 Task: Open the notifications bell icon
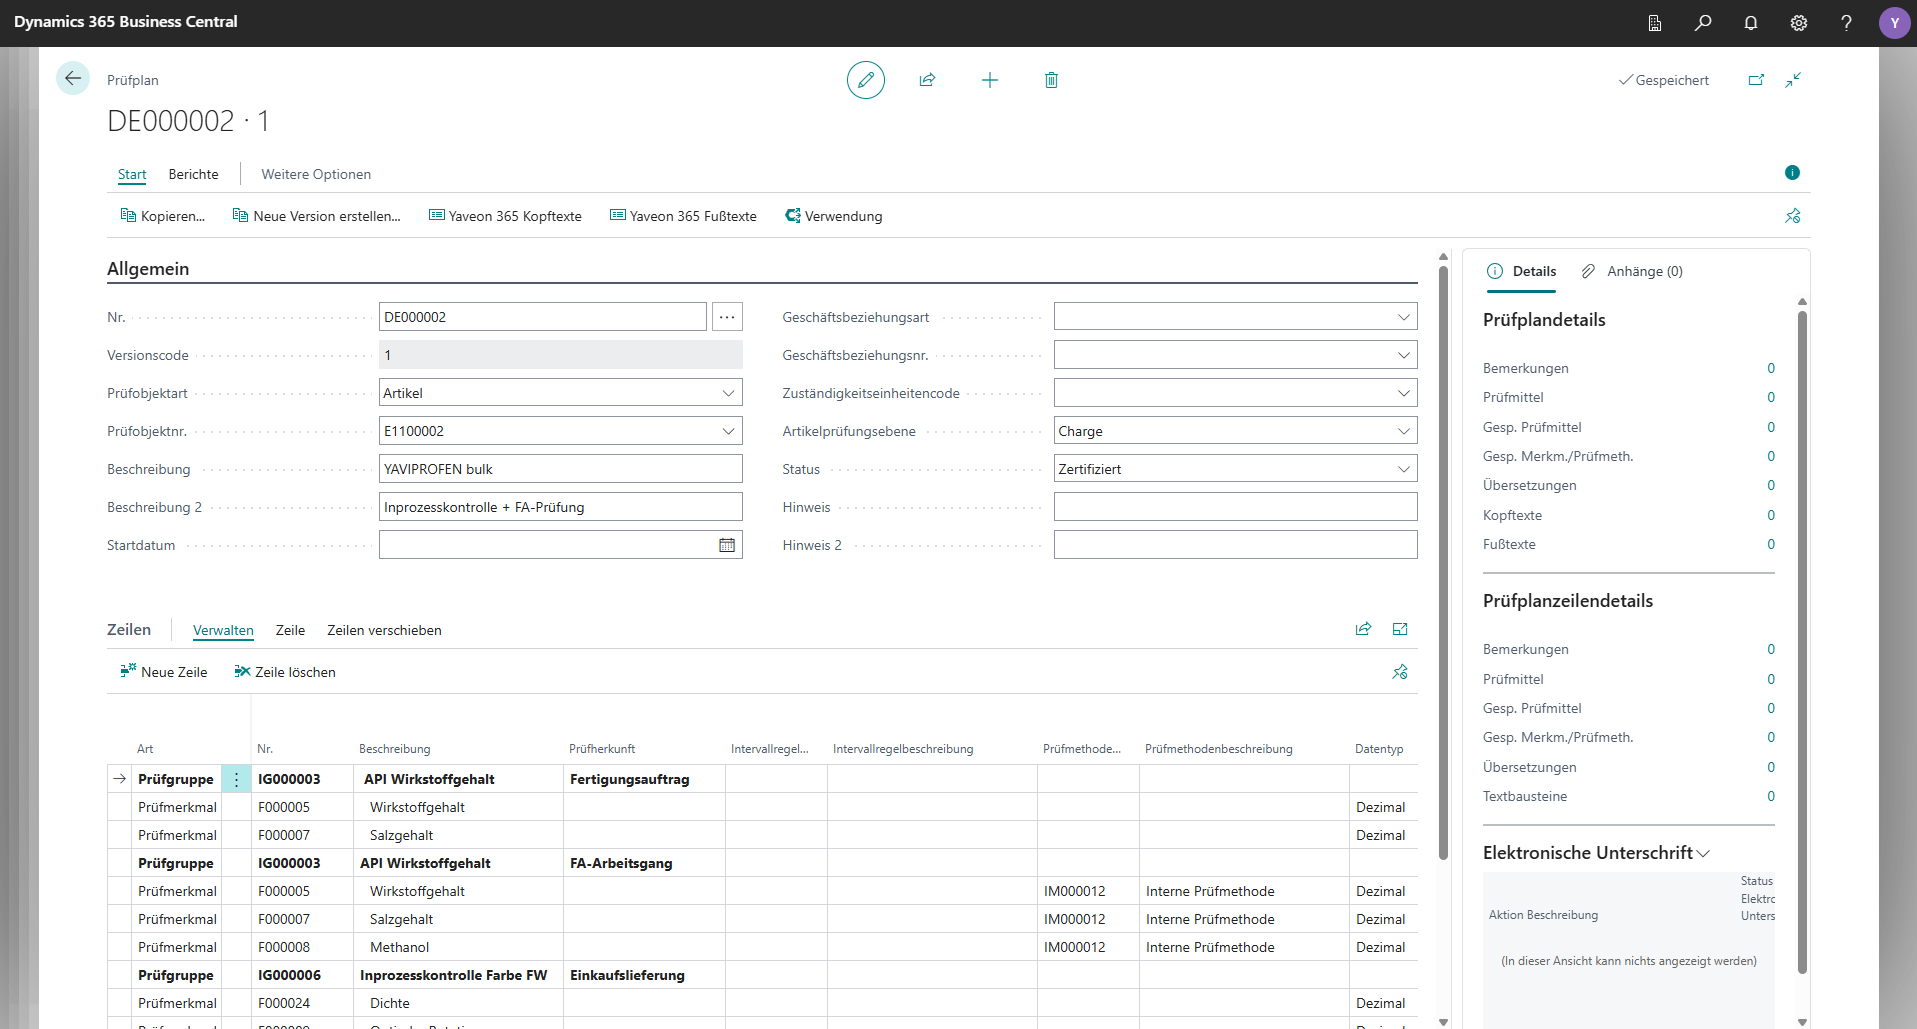(1751, 22)
